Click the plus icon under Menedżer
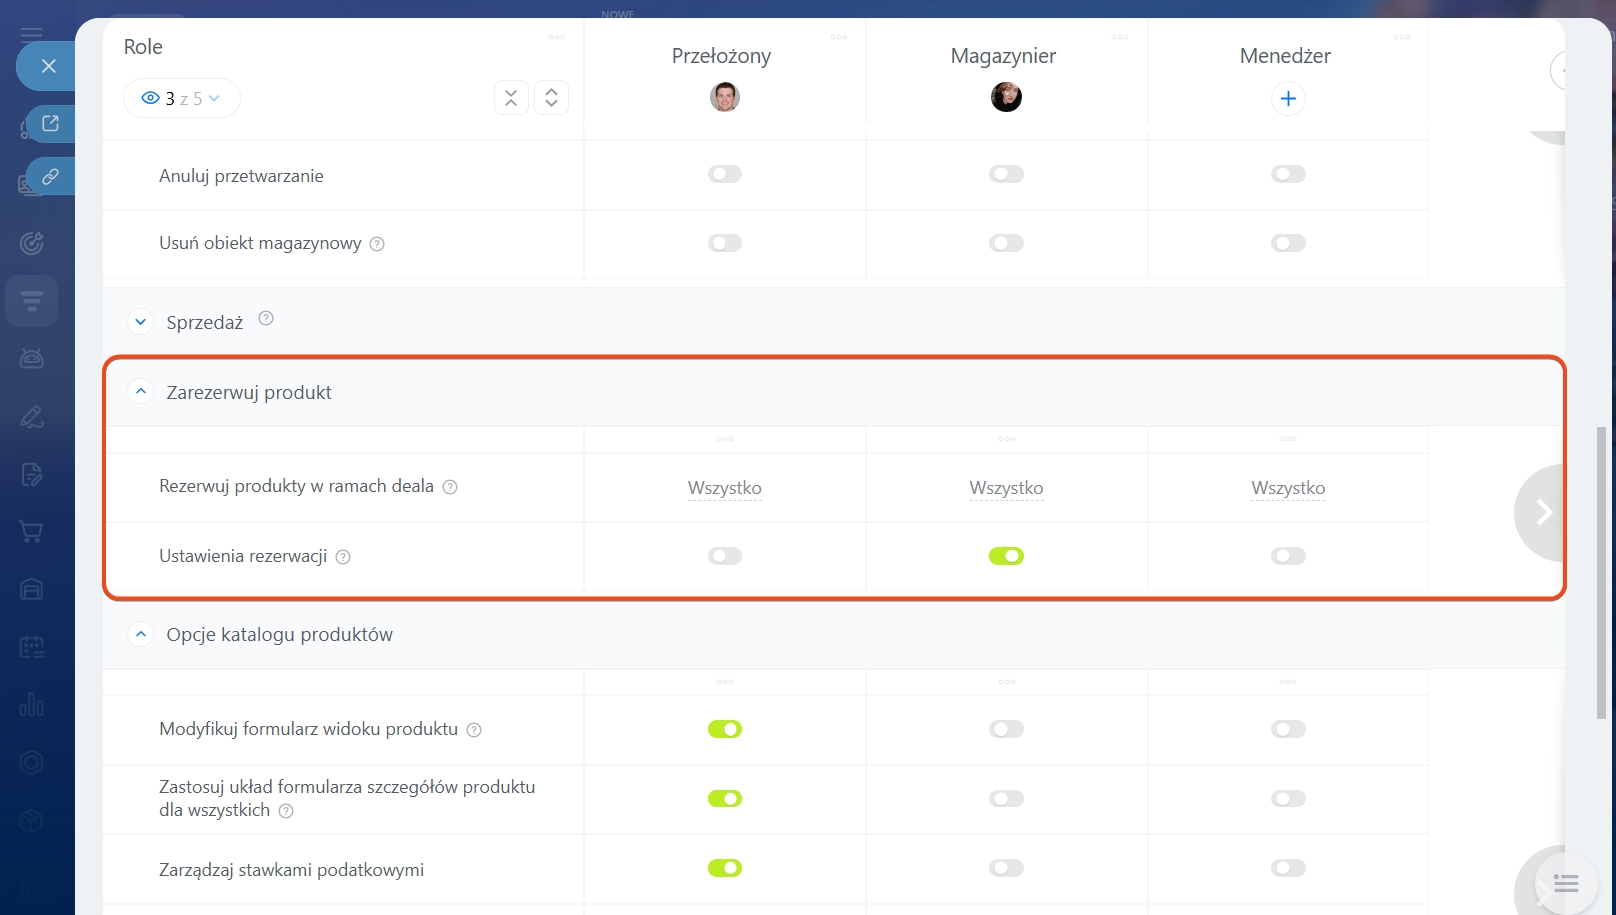1616x915 pixels. tap(1288, 98)
